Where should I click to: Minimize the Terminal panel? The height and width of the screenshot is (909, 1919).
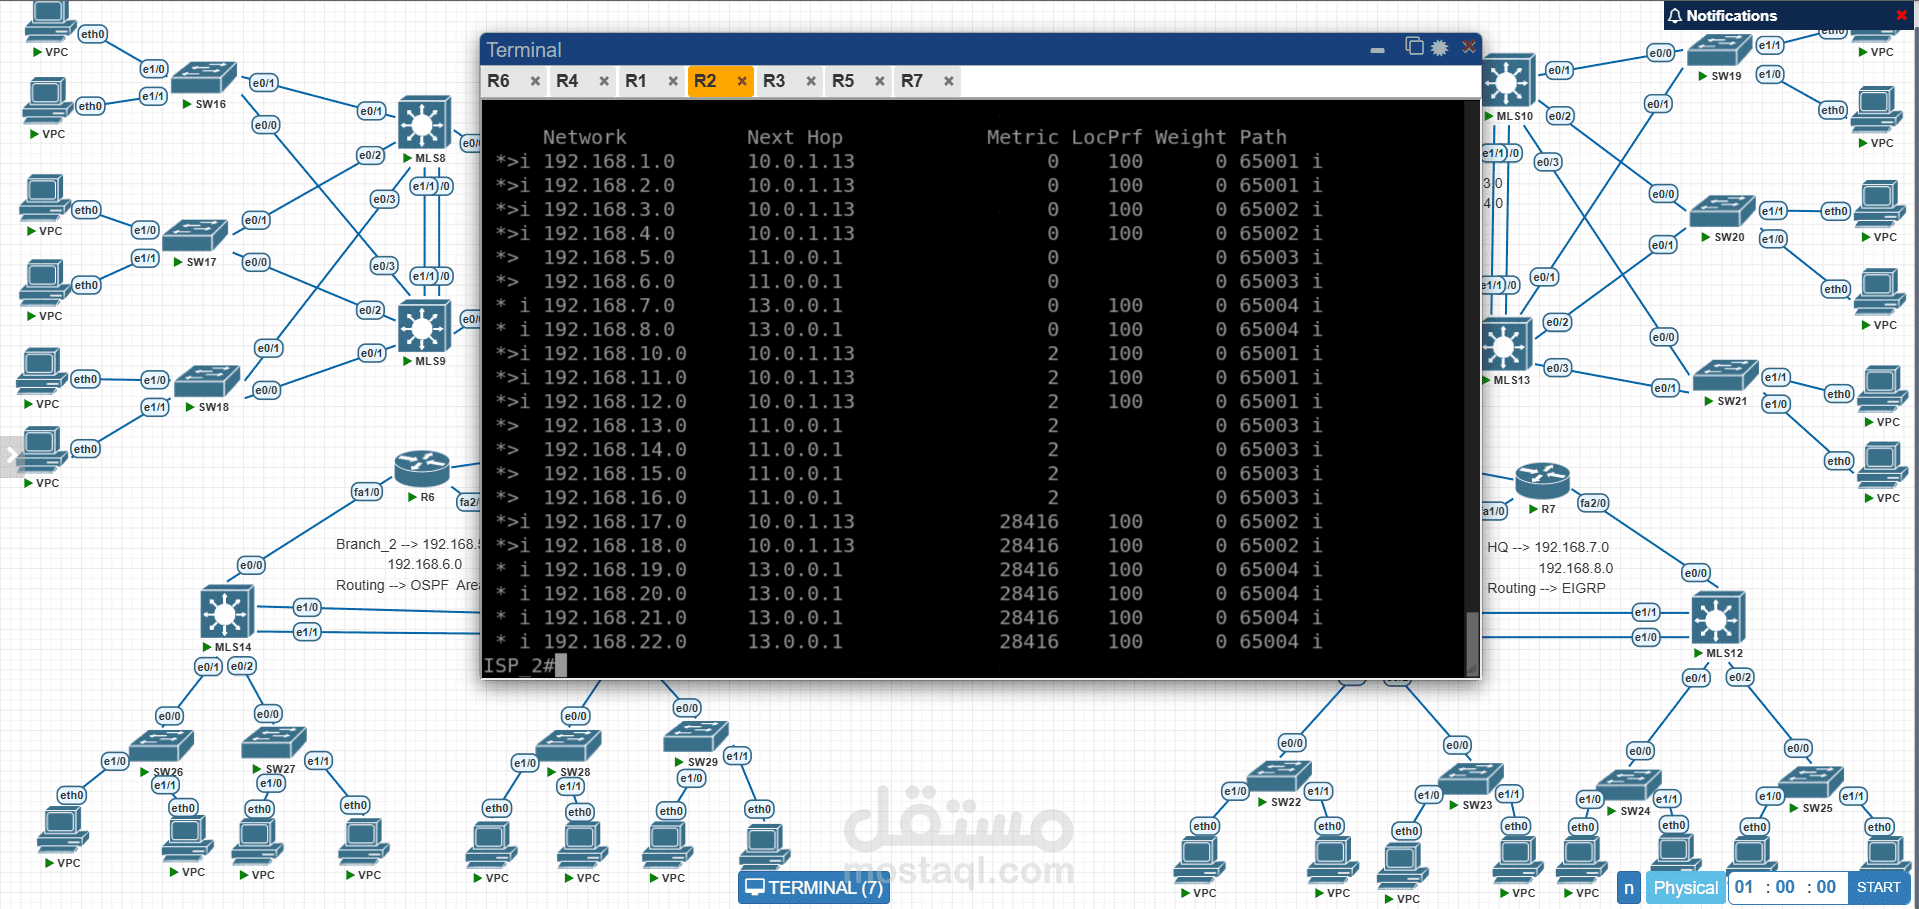tap(1377, 49)
